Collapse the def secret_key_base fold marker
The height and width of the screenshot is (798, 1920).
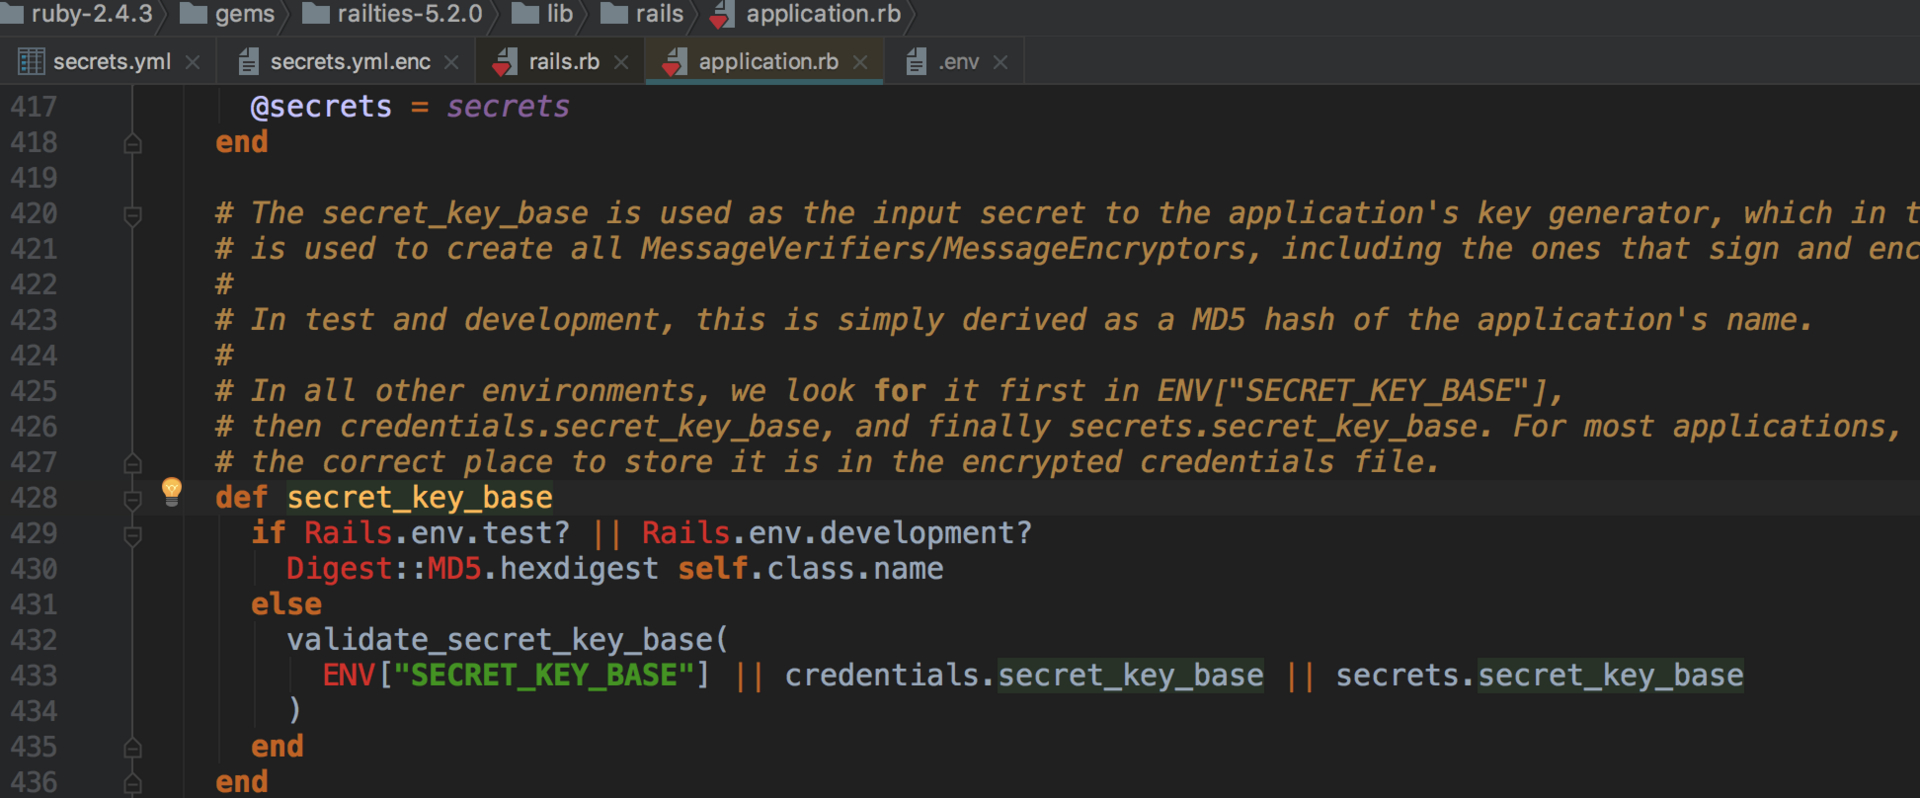[132, 498]
